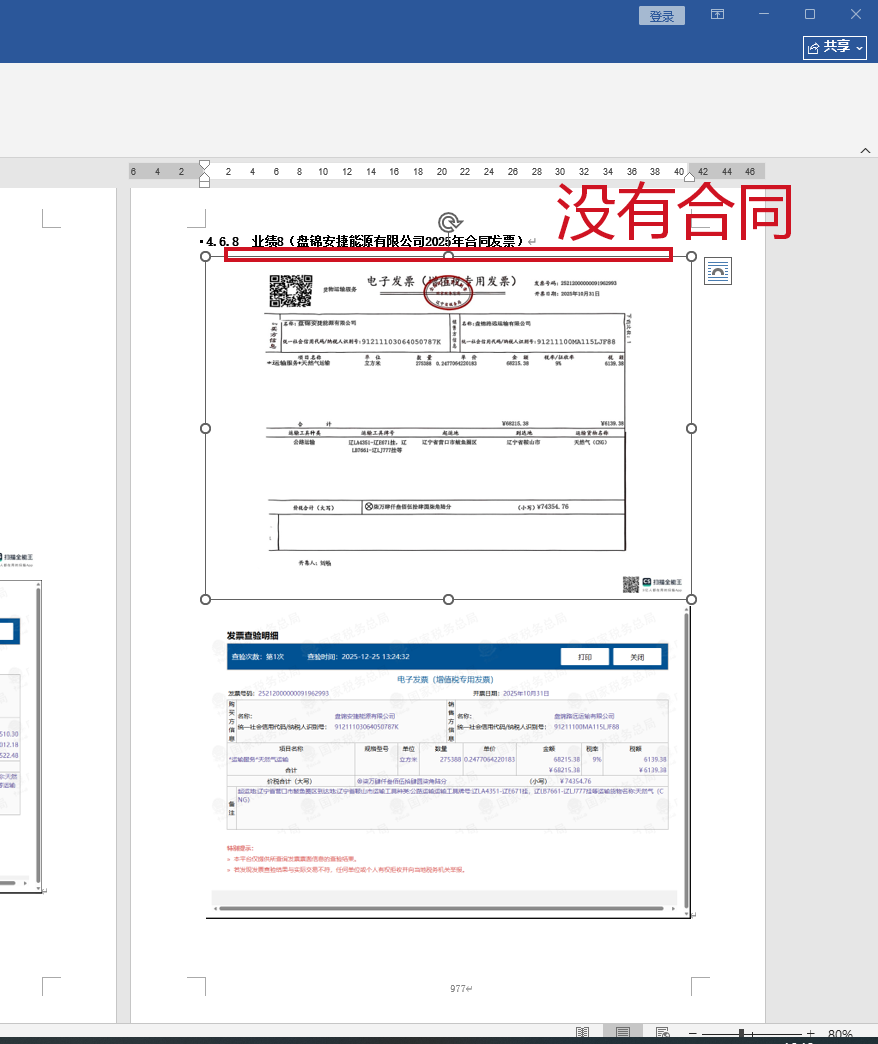The width and height of the screenshot is (878, 1044).
Task: Click the 发票查验明细 verification screenshot image
Action: (x=447, y=760)
